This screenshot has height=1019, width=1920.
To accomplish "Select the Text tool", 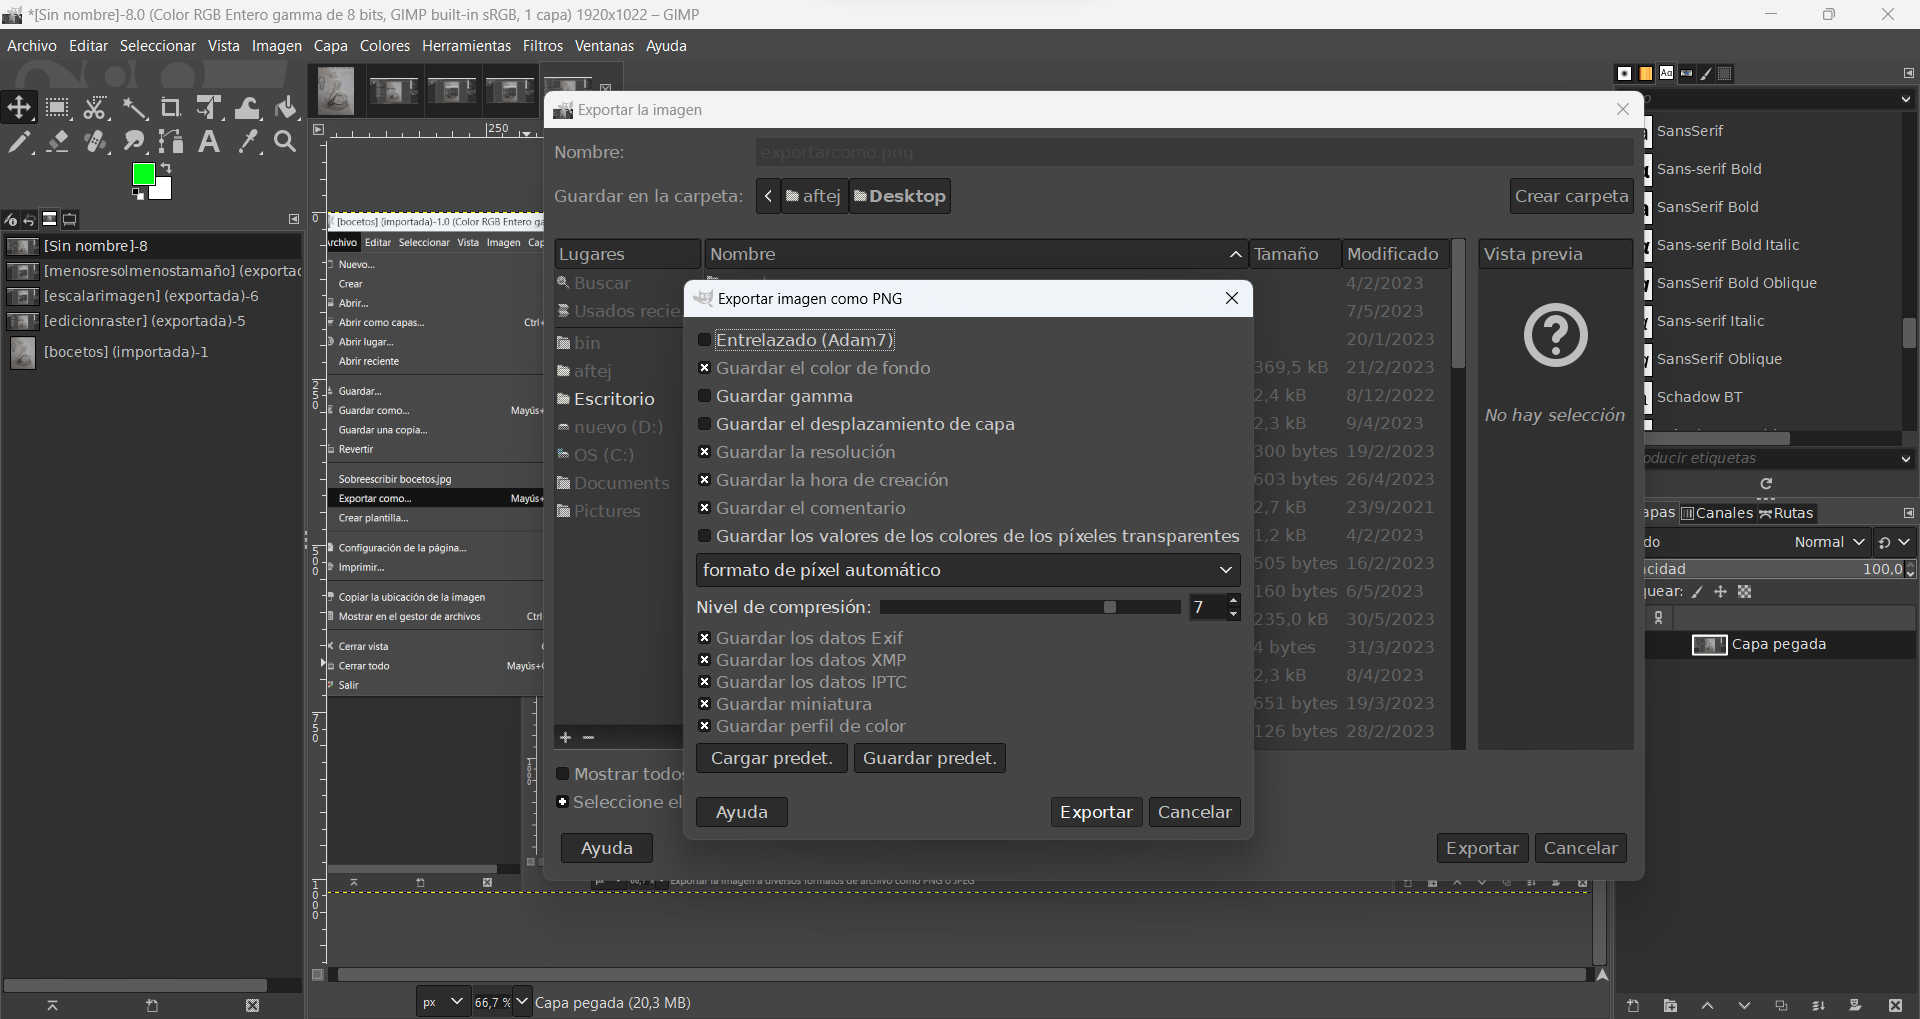I will point(209,142).
